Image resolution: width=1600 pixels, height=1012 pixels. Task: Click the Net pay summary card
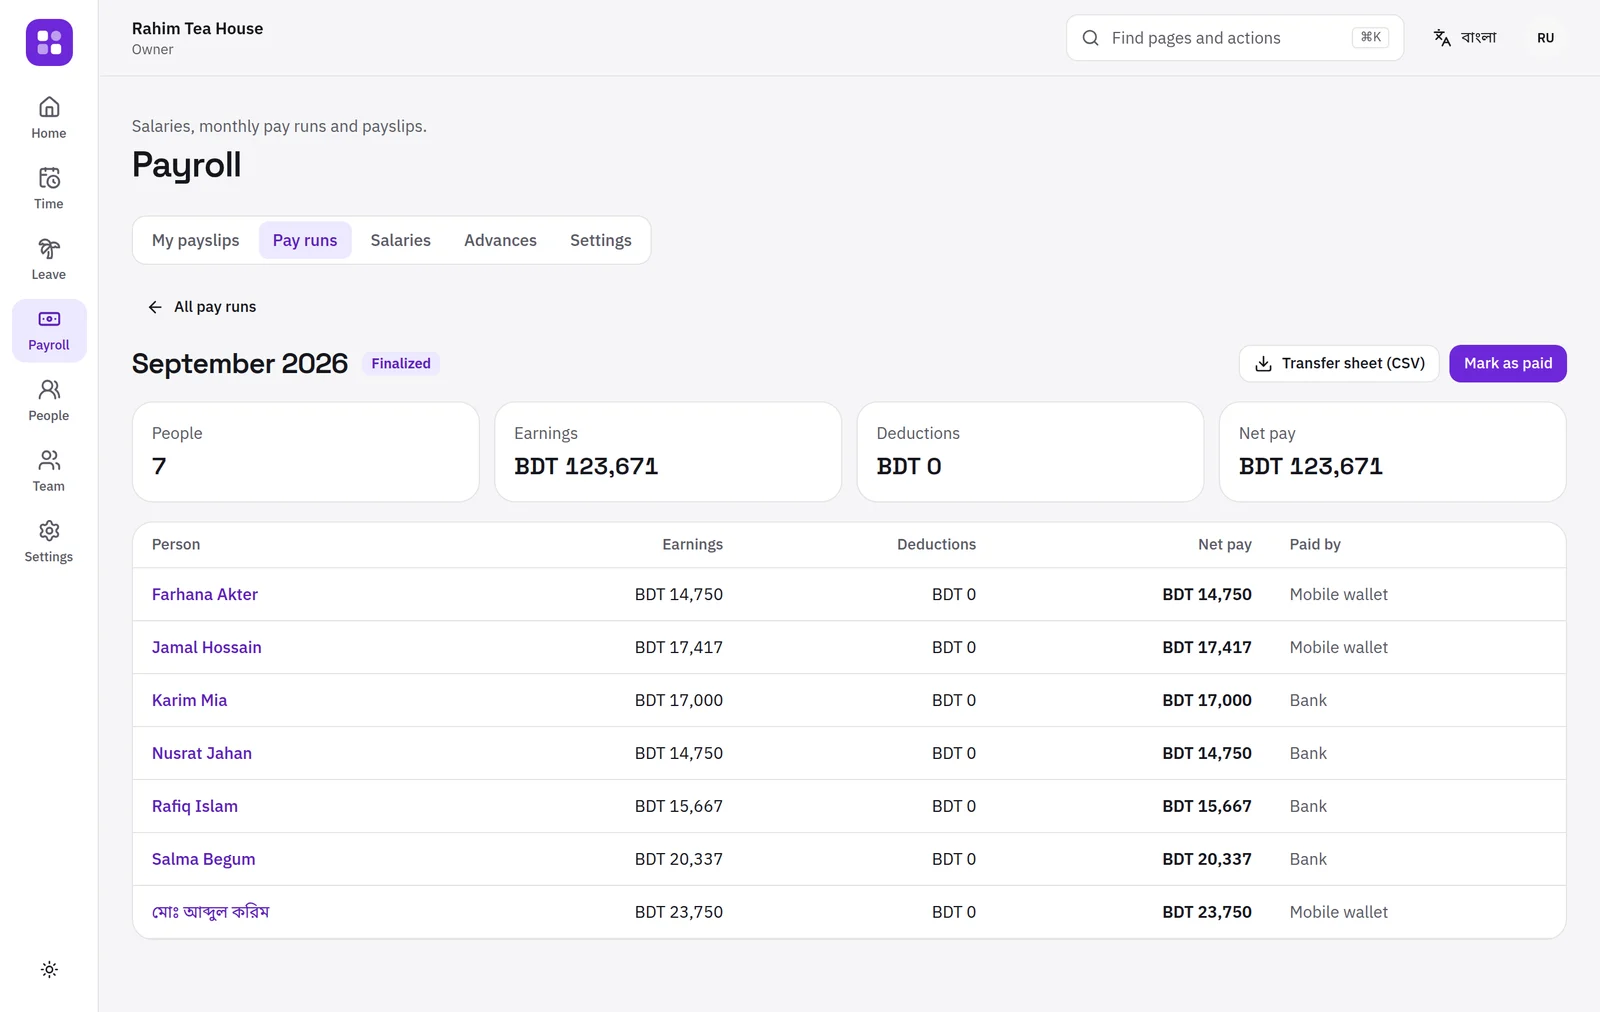click(x=1392, y=452)
